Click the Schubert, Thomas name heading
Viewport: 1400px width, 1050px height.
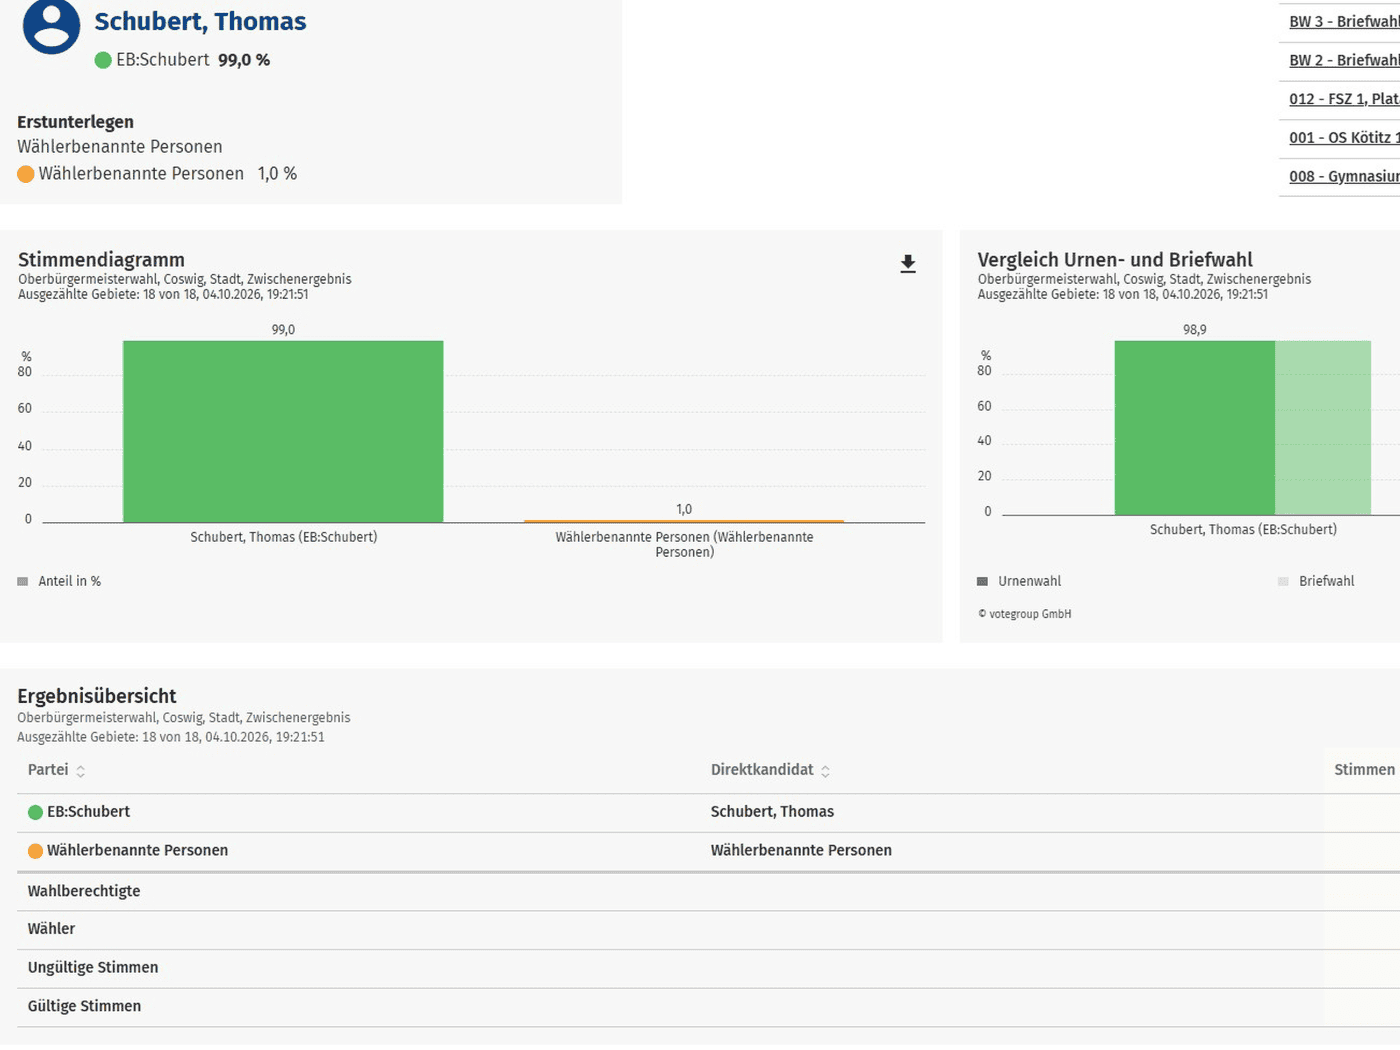coord(200,21)
